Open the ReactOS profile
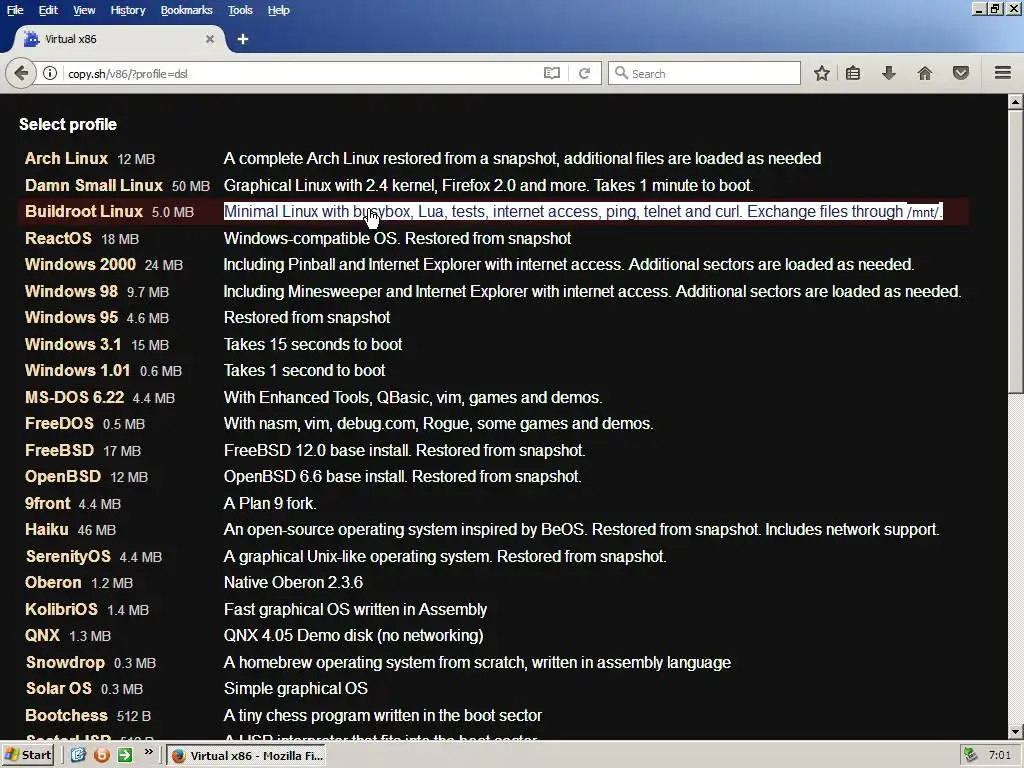This screenshot has height=768, width=1024. 58,238
